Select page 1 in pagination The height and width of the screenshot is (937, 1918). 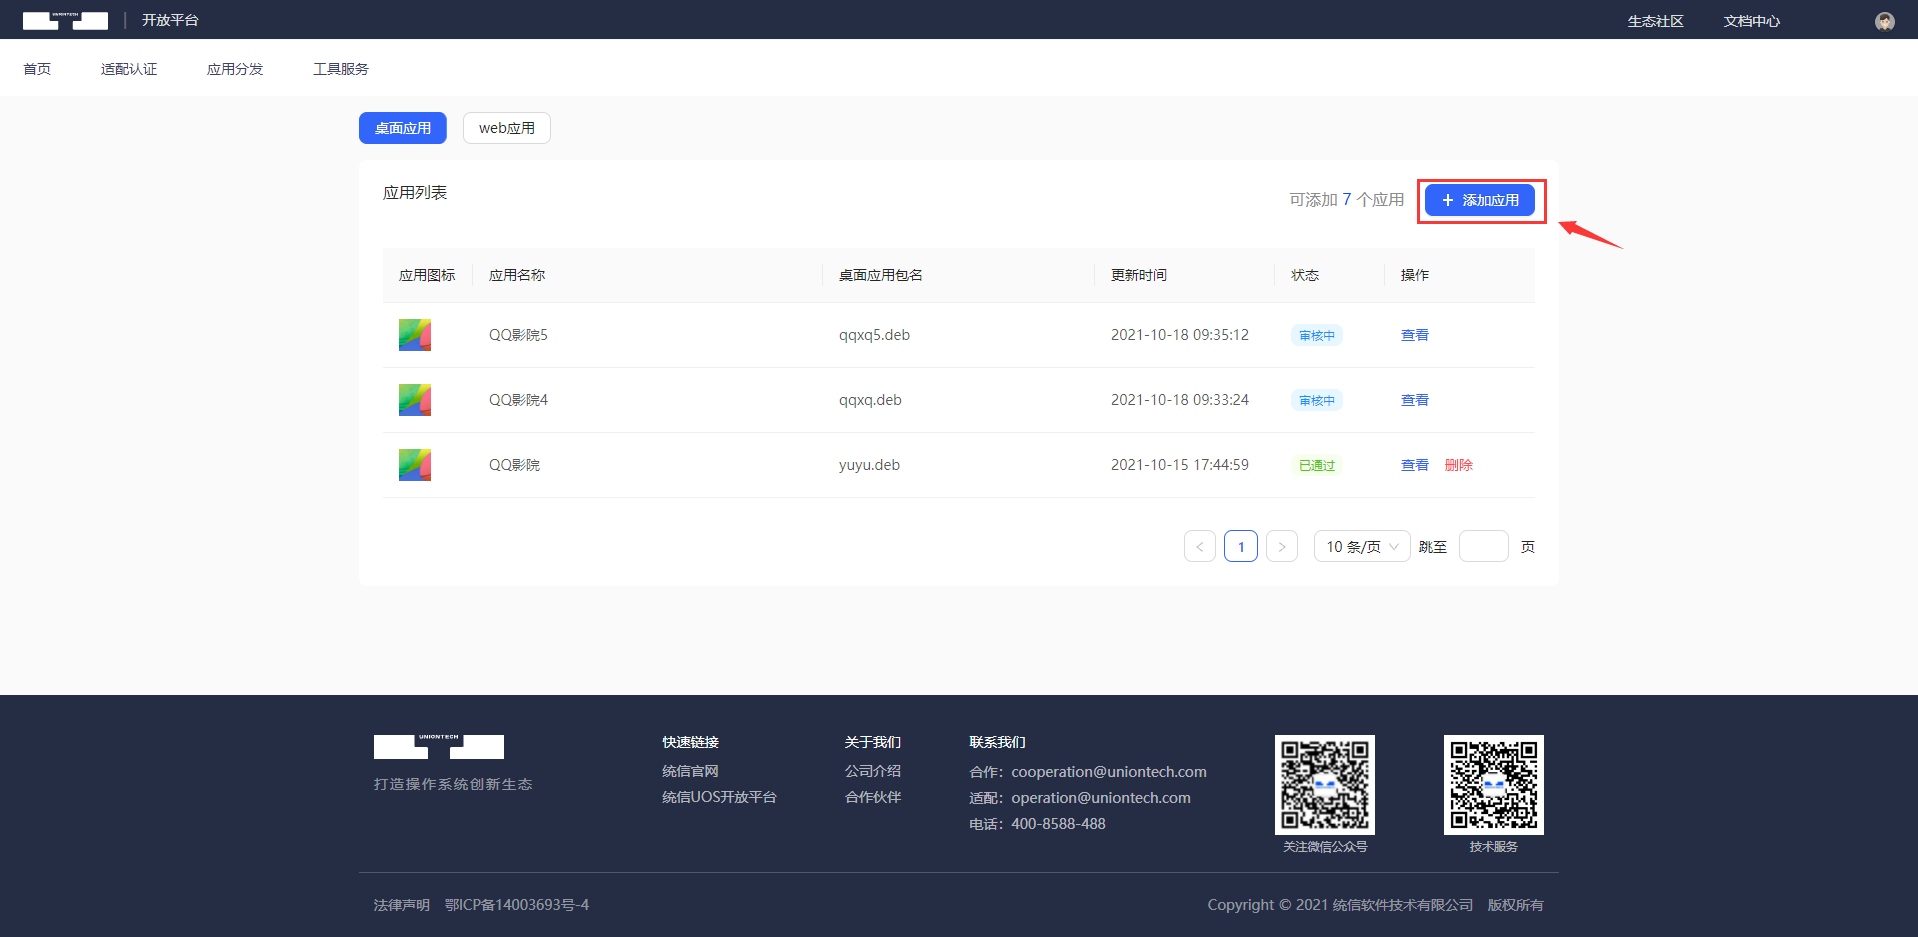(x=1240, y=546)
